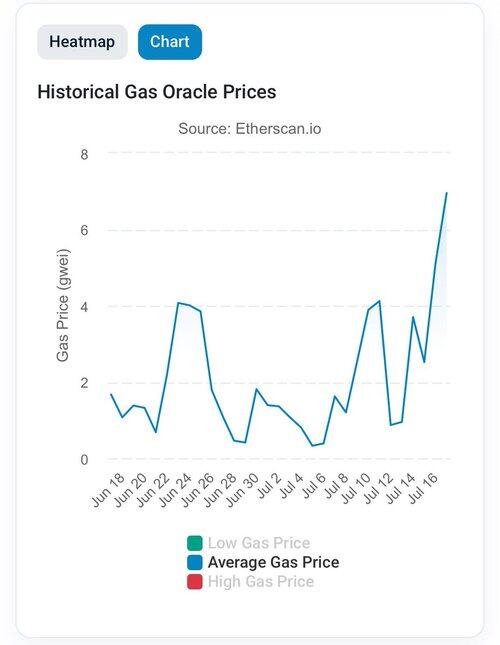Screen dimensions: 500x645
Task: Click the Historical Gas Oracle Prices heading
Action: tap(157, 91)
